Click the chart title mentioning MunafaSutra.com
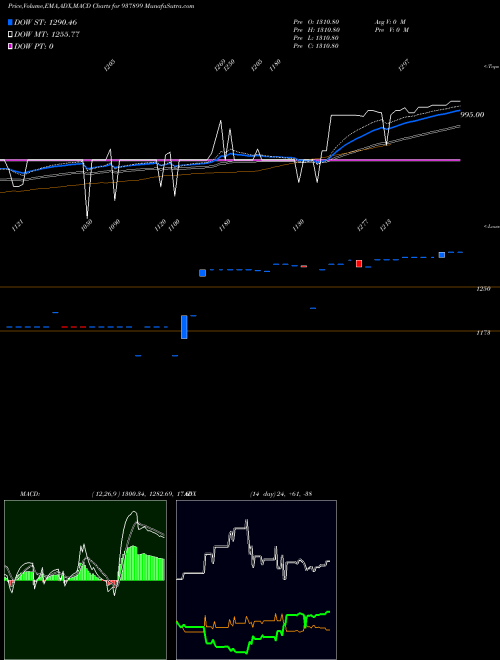 [x=101, y=6]
